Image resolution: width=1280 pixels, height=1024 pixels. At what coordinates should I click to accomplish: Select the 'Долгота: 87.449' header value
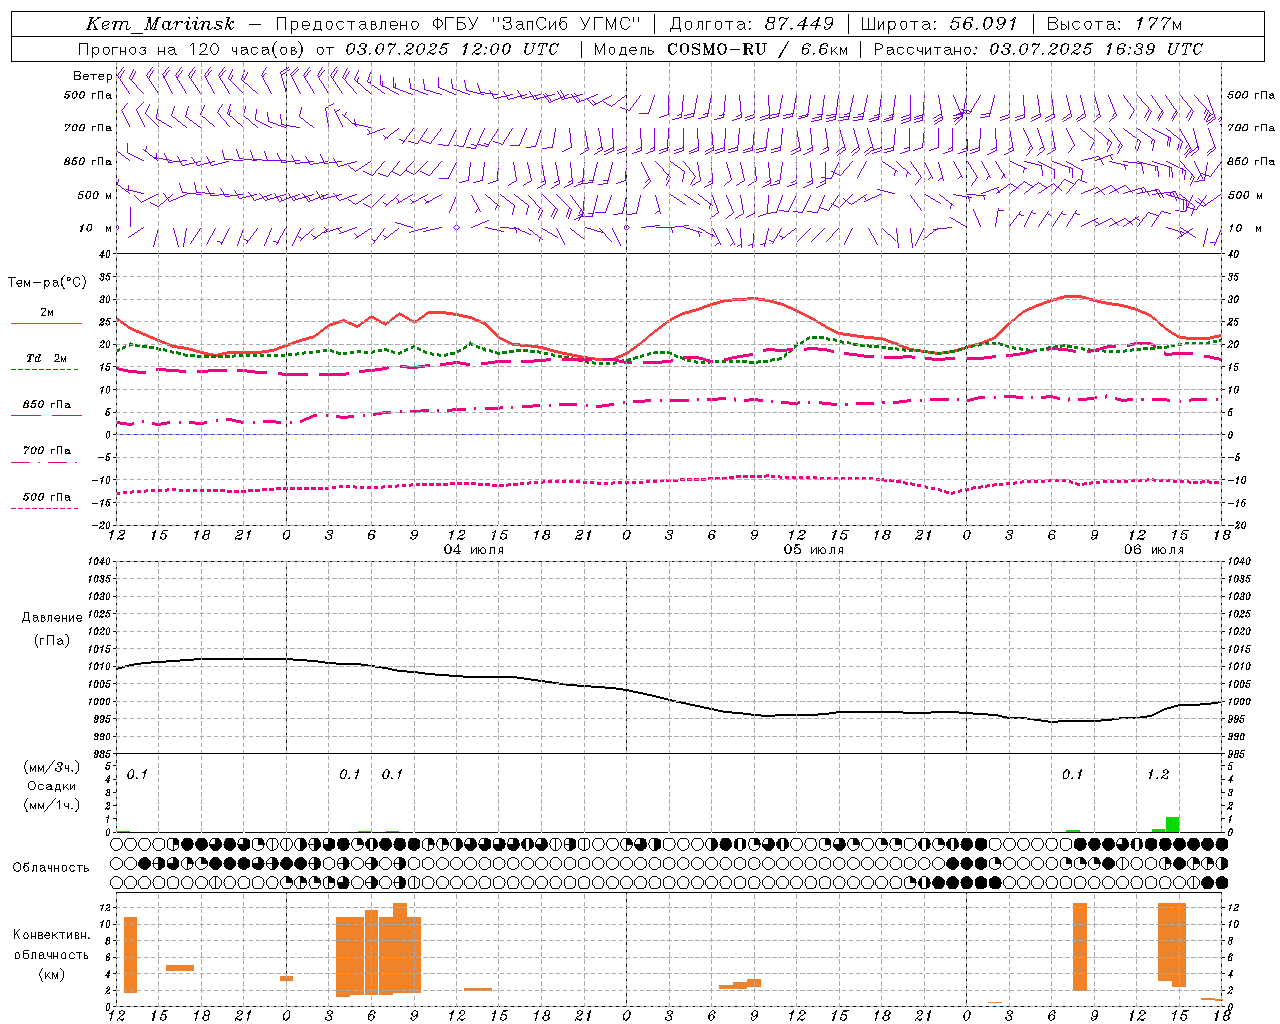[x=751, y=24]
